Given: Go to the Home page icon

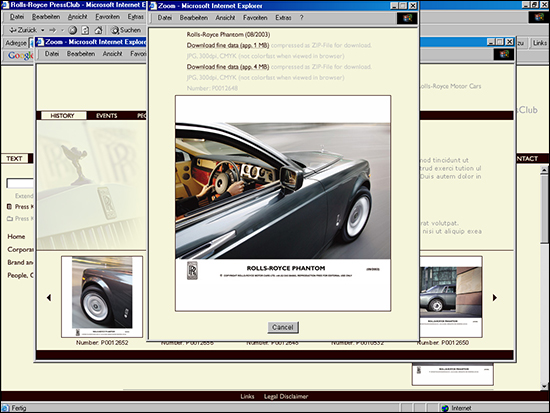Looking at the screenshot, I should tap(99, 30).
